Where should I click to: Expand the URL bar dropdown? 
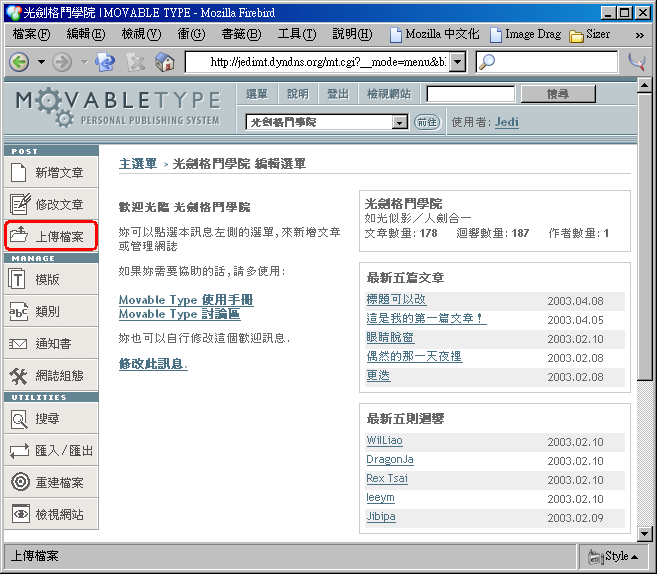[x=458, y=62]
